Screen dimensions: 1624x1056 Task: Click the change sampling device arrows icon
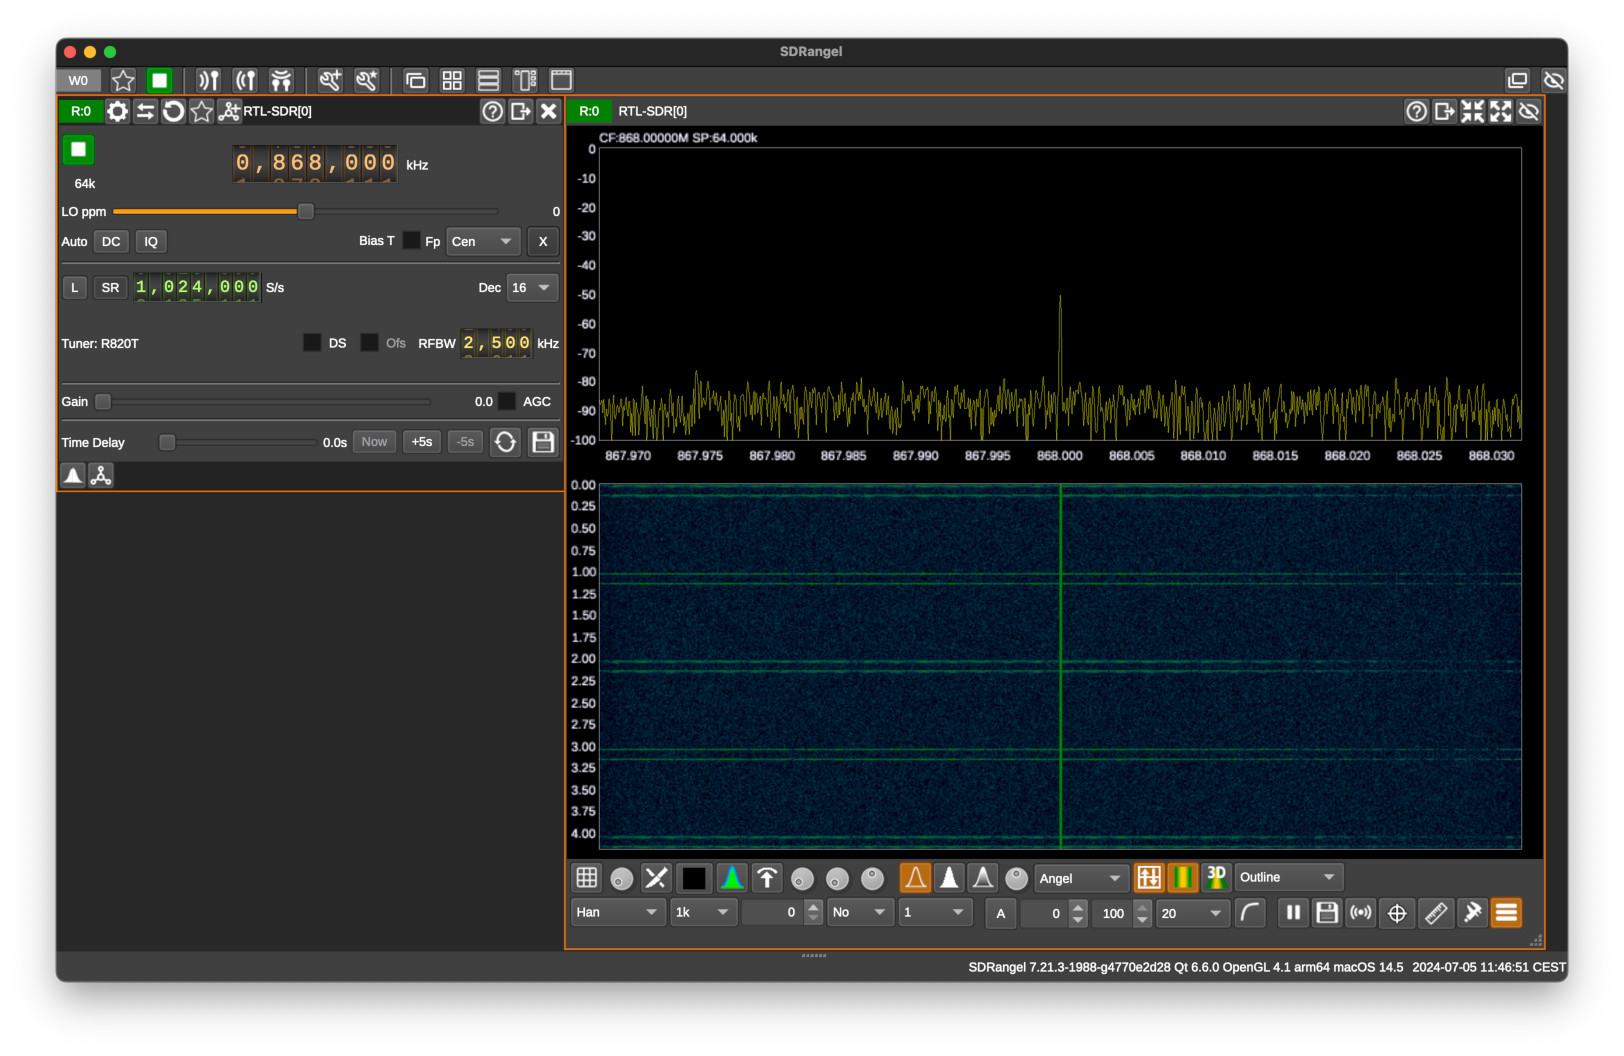click(x=145, y=111)
